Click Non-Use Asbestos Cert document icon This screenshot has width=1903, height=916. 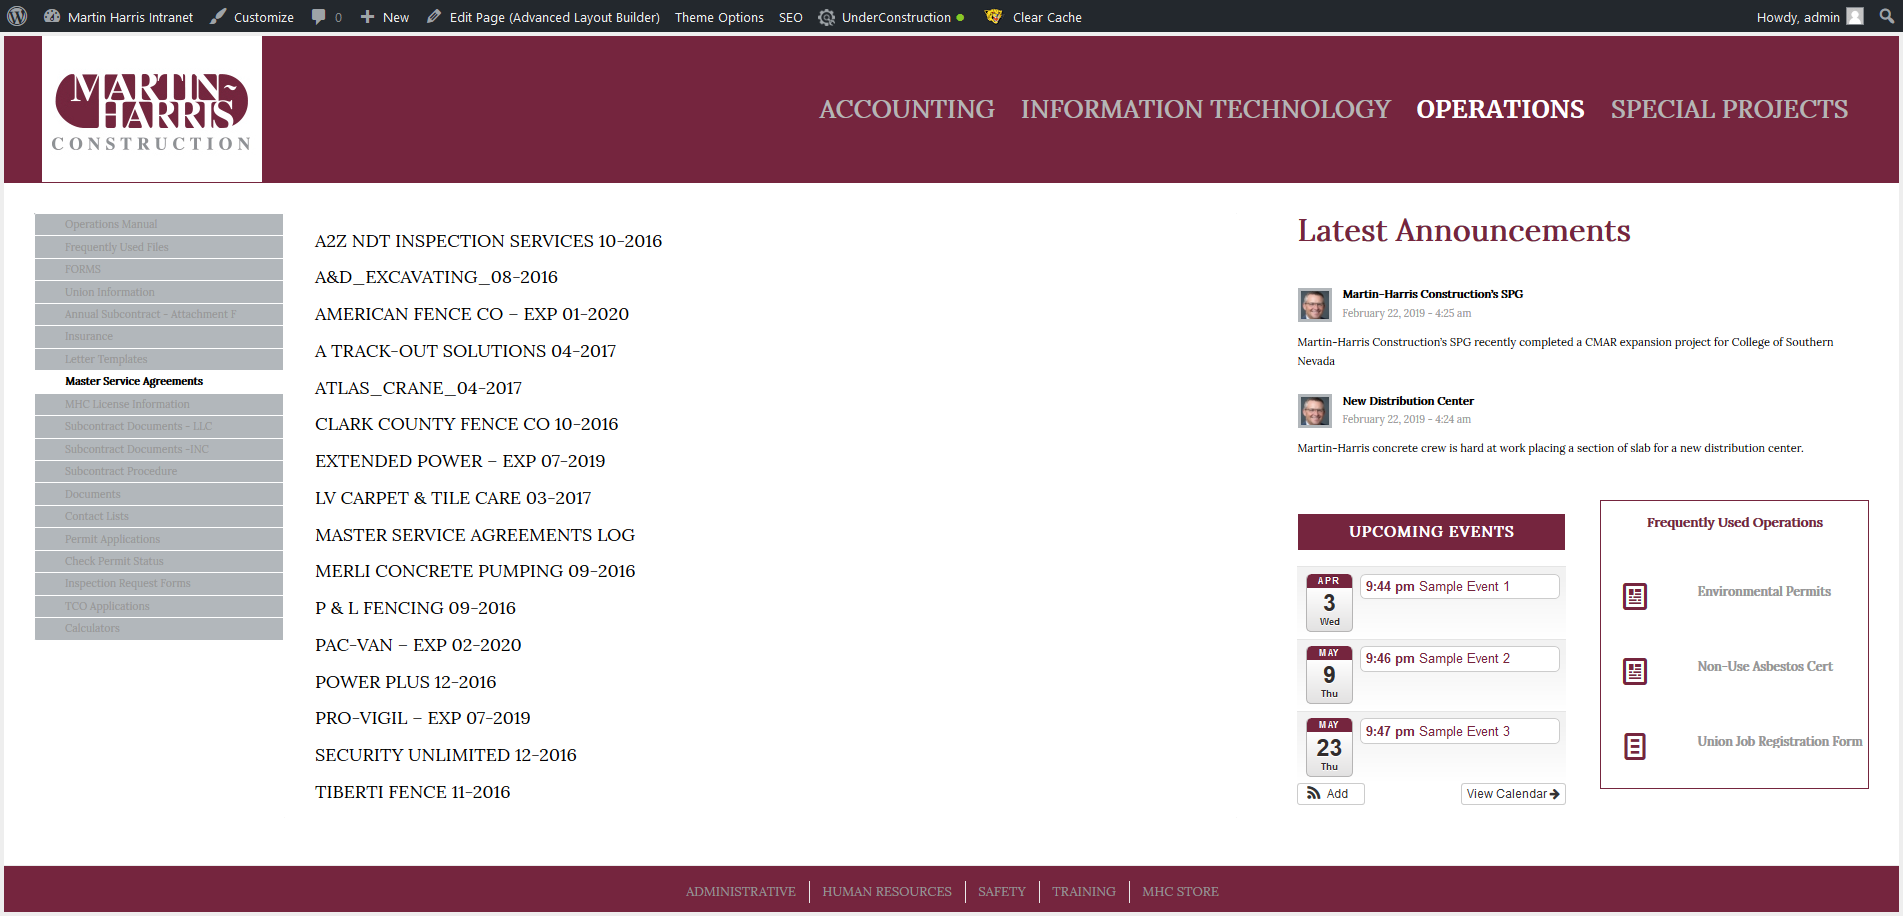(1635, 671)
